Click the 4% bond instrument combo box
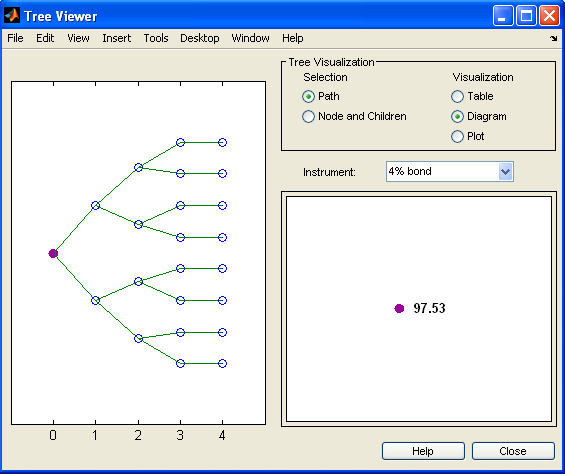The width and height of the screenshot is (565, 474). point(449,172)
